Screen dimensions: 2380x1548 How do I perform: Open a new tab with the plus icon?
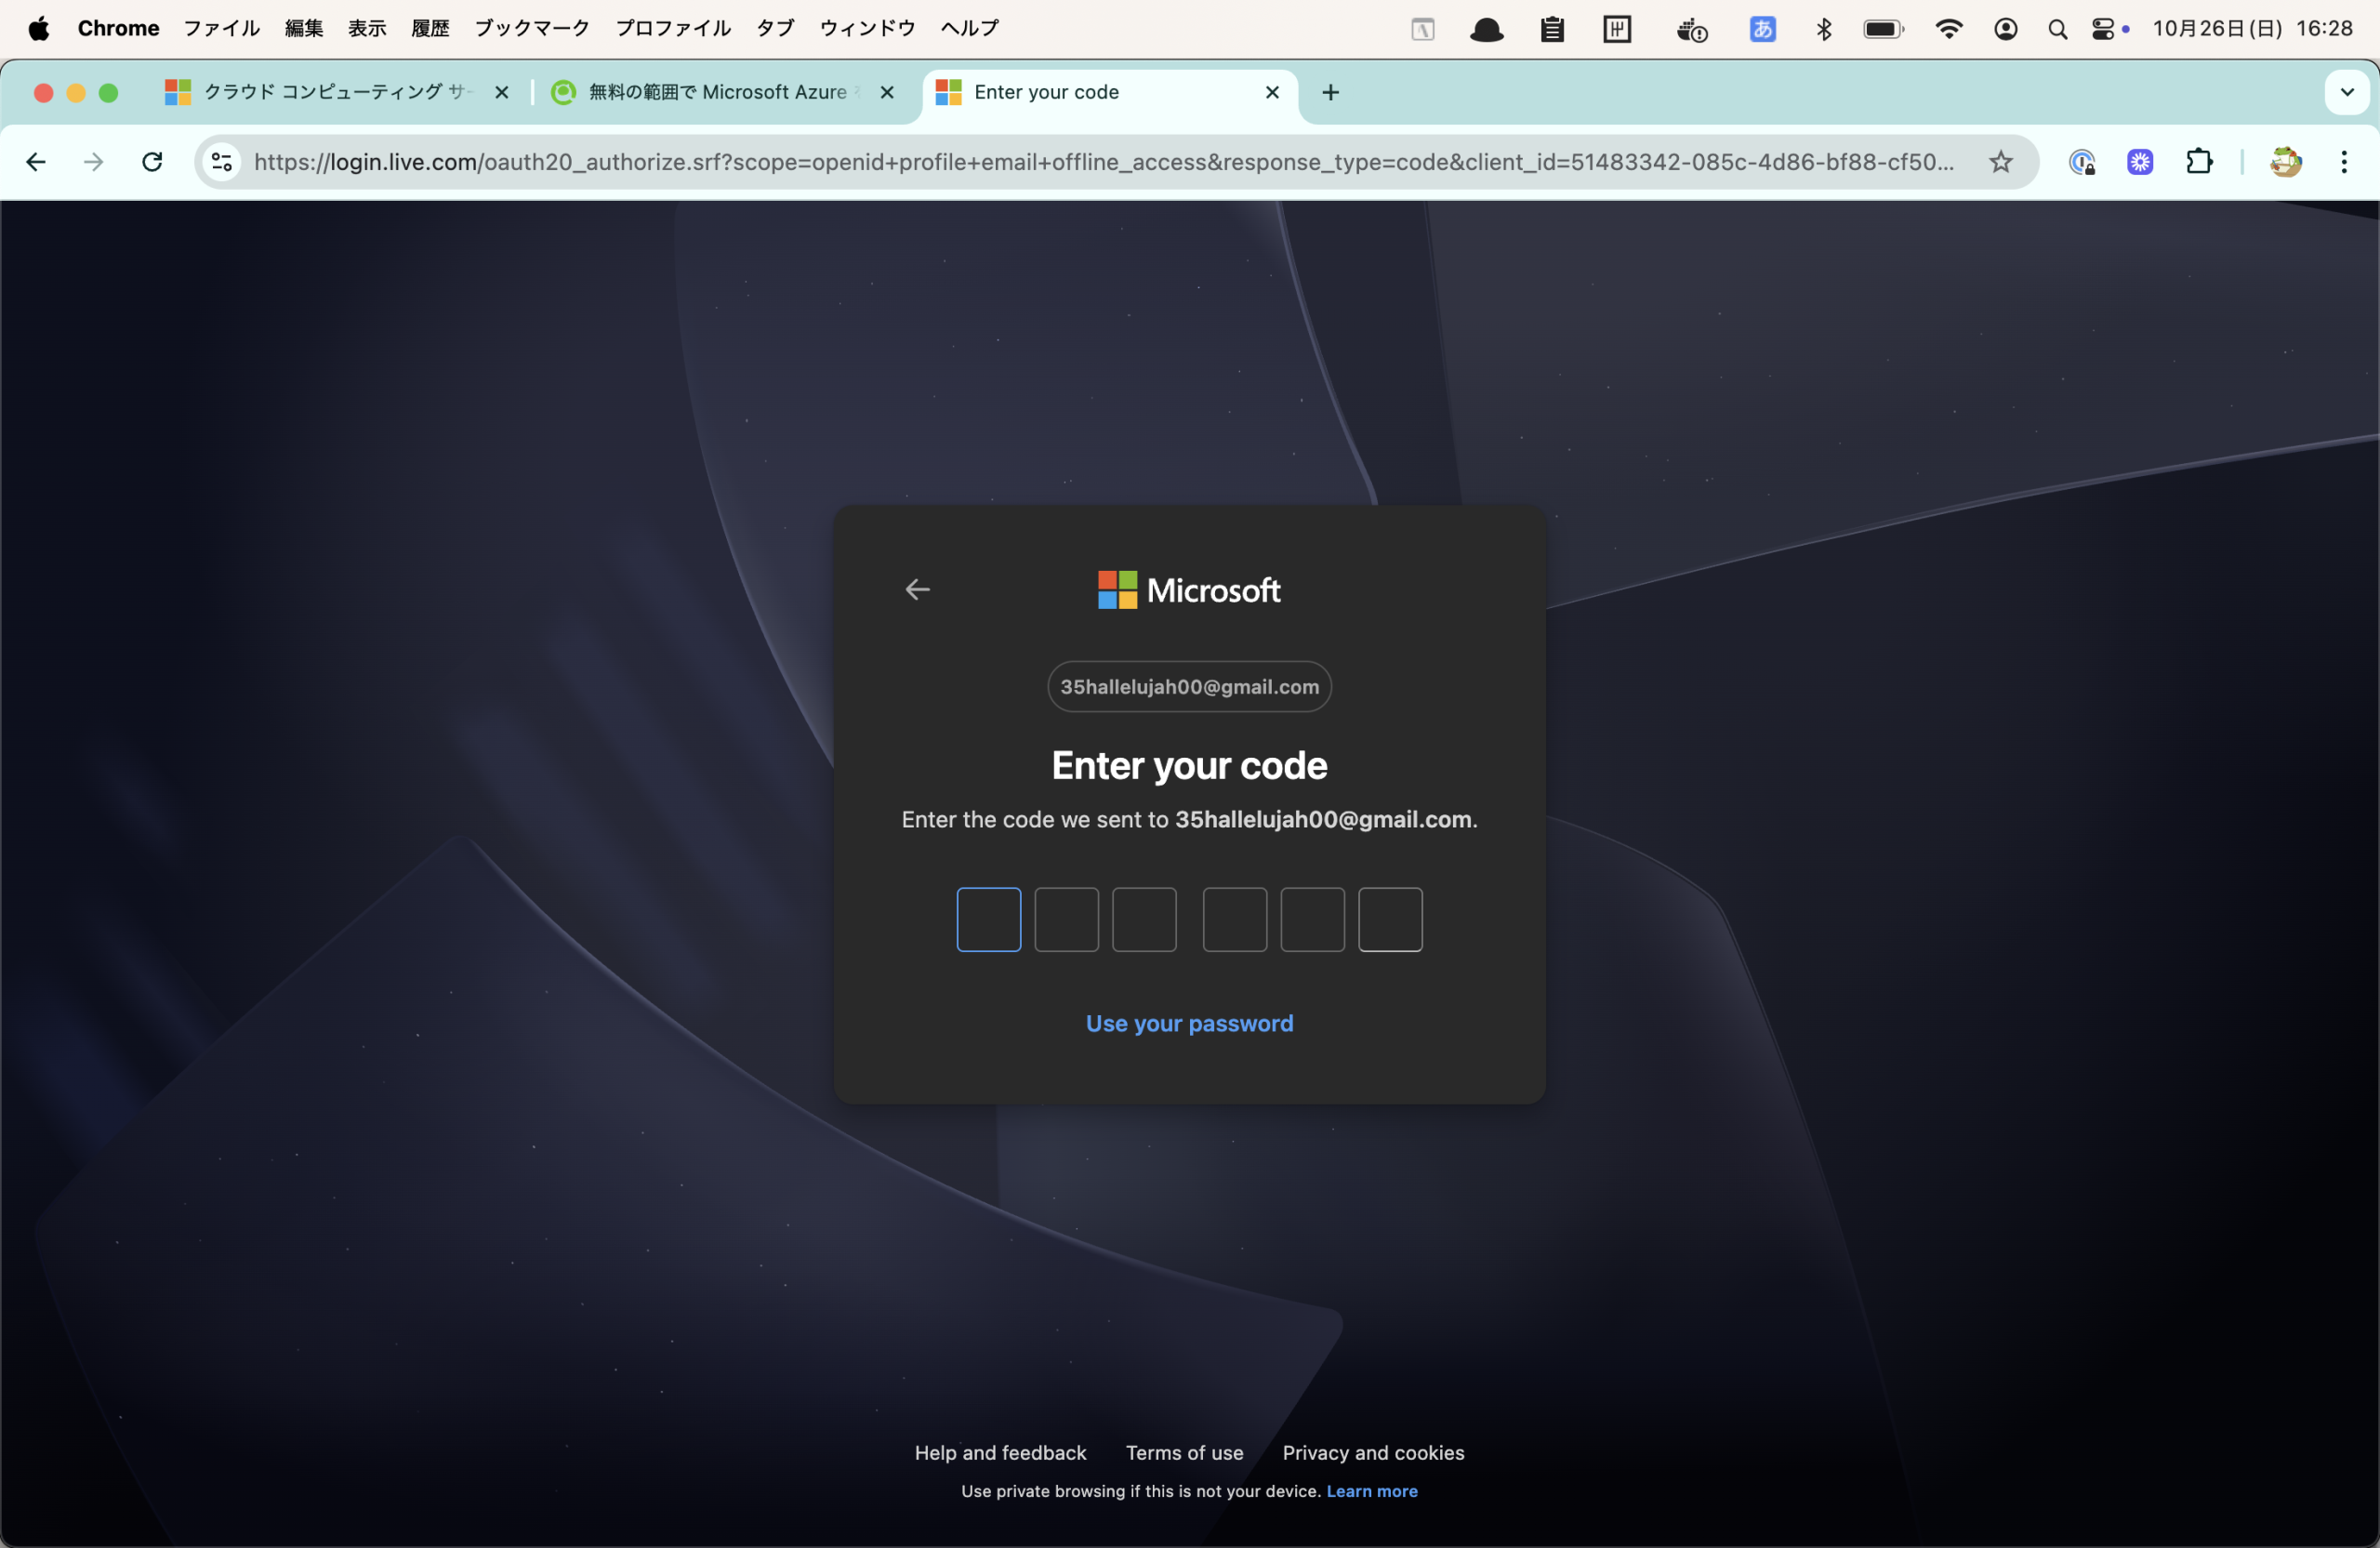(1330, 93)
